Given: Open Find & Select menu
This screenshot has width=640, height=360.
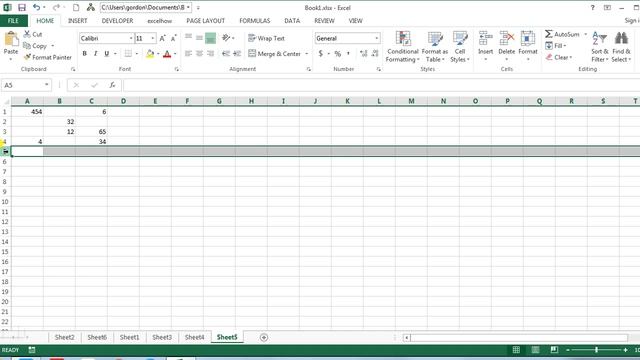Looking at the screenshot, I should point(621,47).
